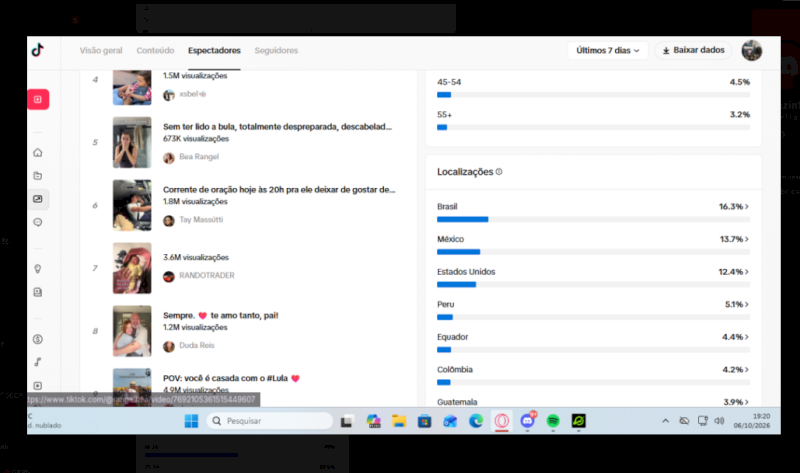Viewport: 800px width, 473px height.
Task: Open the Inspiration lightbulb sidebar icon
Action: click(x=38, y=269)
